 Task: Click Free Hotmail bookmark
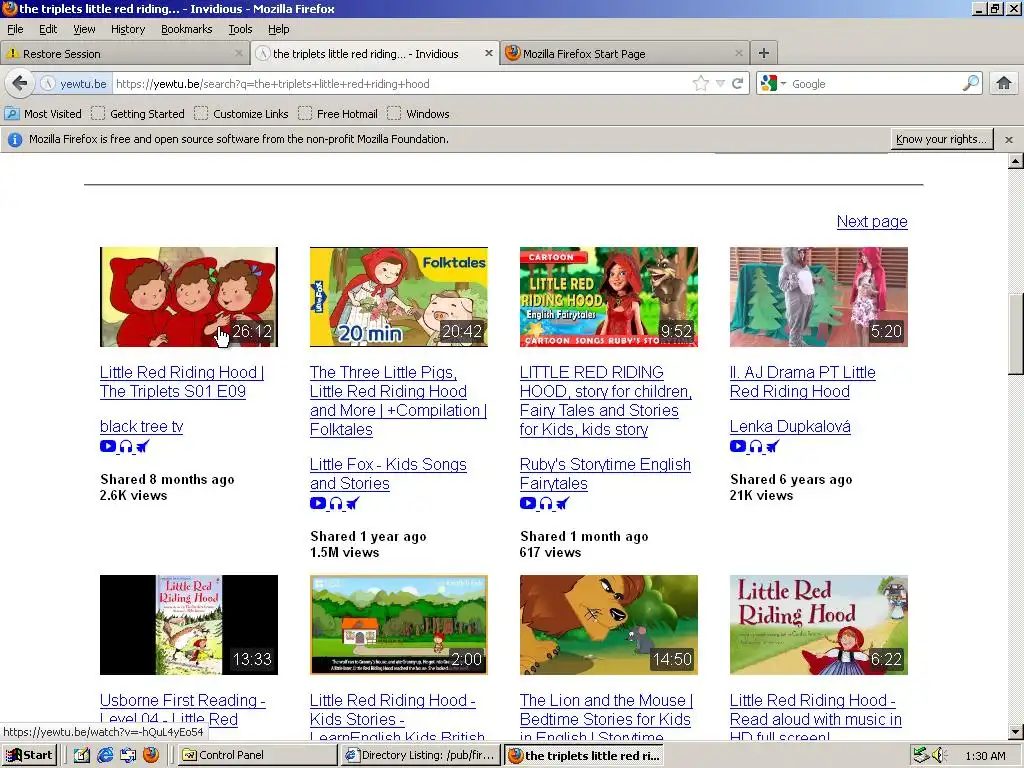(x=338, y=114)
